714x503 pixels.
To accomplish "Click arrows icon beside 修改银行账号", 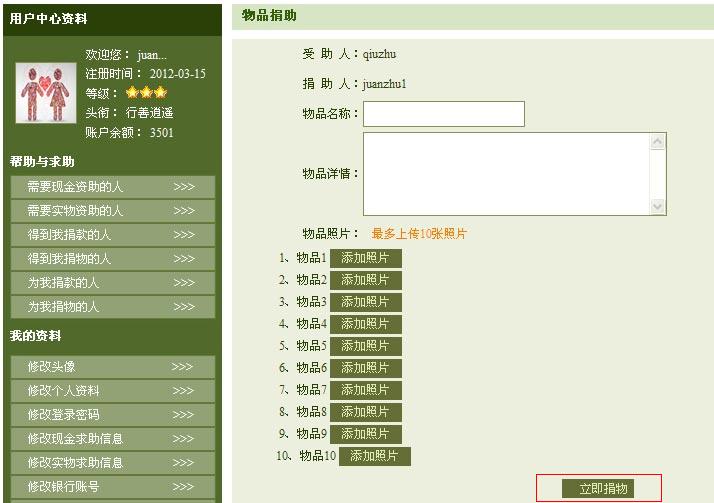I will [183, 487].
